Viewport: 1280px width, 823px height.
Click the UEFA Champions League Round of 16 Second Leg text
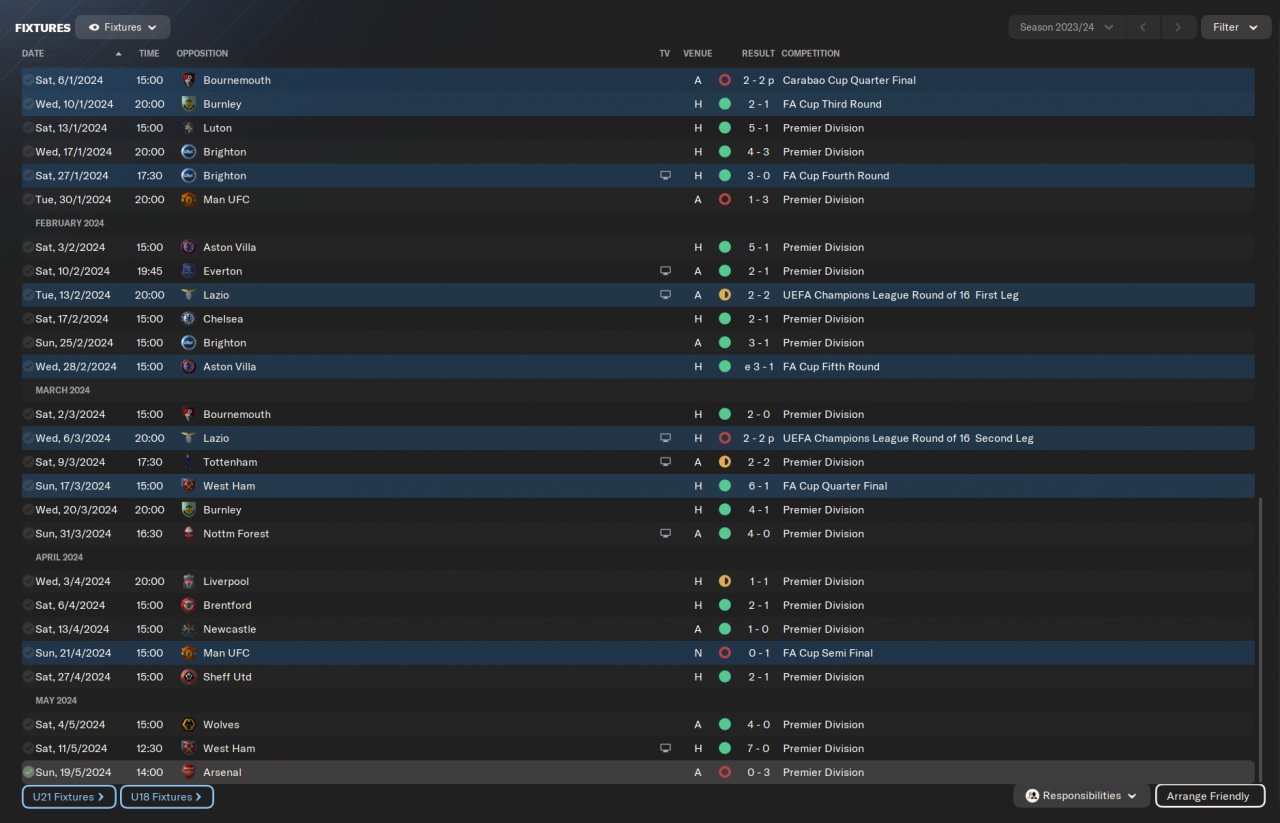coord(908,438)
